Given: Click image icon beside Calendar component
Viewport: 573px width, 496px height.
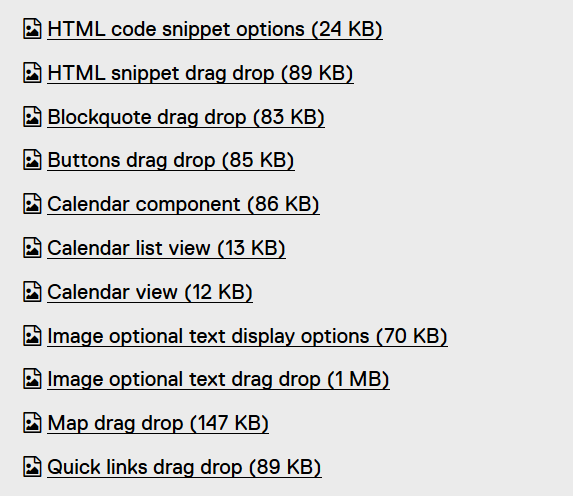Looking at the screenshot, I should [x=32, y=204].
